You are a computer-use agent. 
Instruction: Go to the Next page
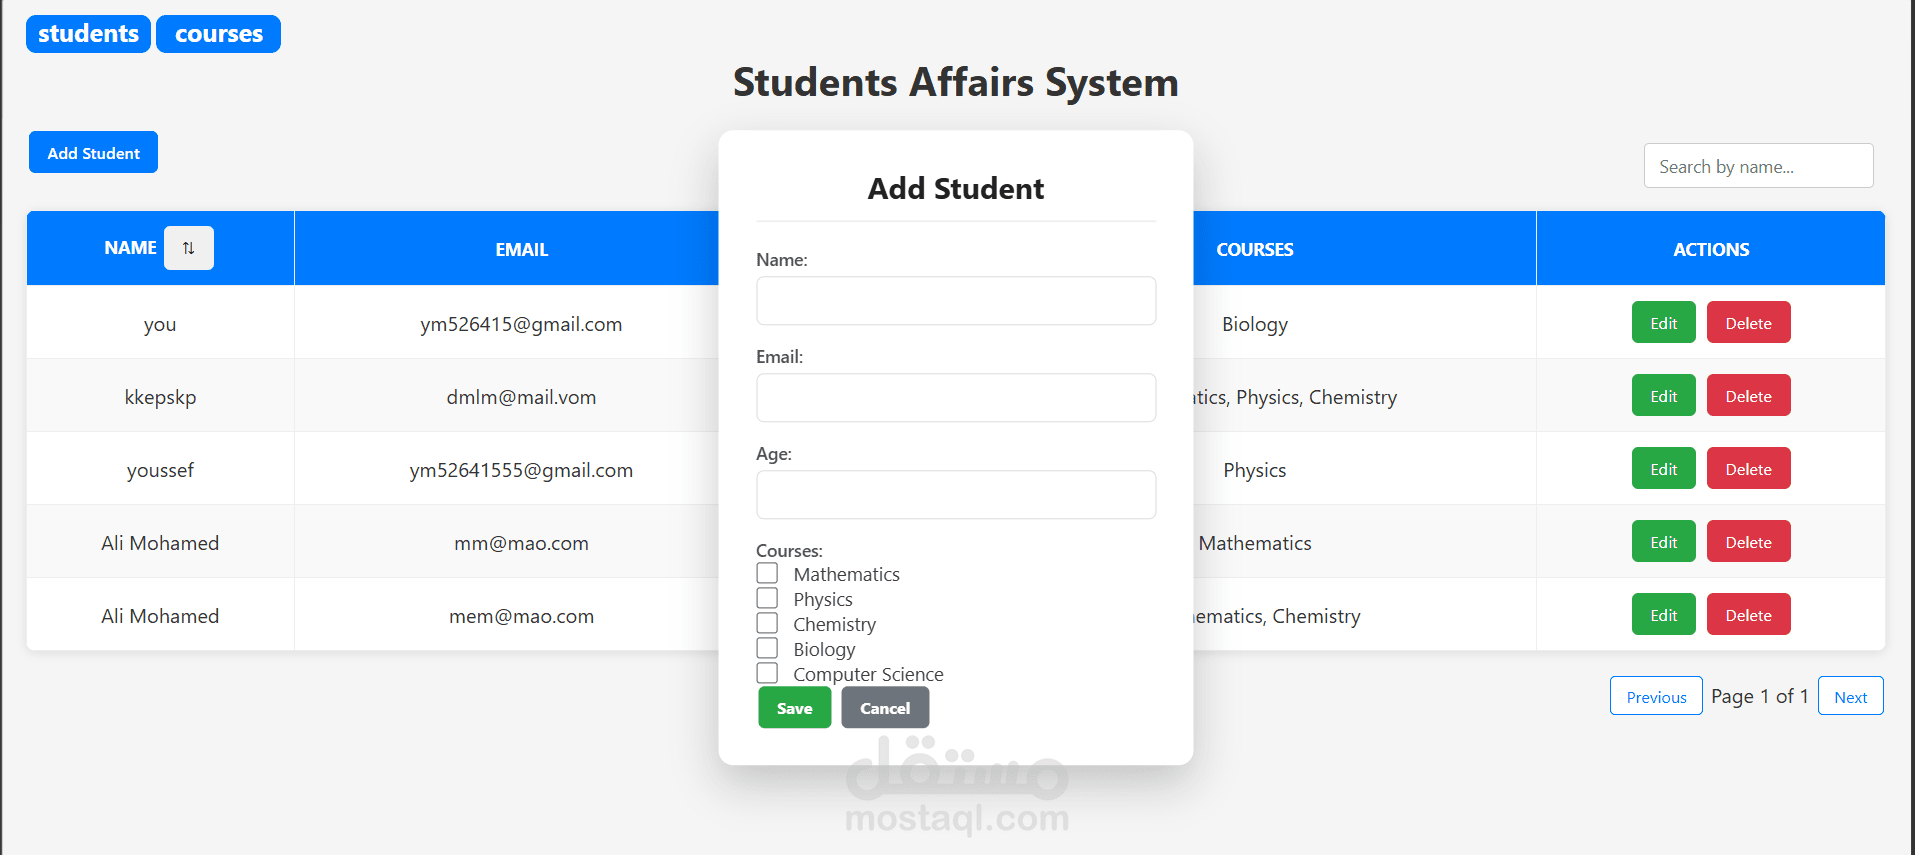click(x=1850, y=697)
